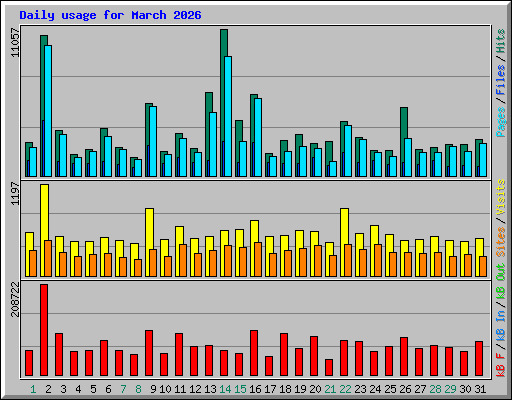Select the 208722 kB axis value
Viewport: 512px width, 400px height.
pyautogui.click(x=15, y=299)
